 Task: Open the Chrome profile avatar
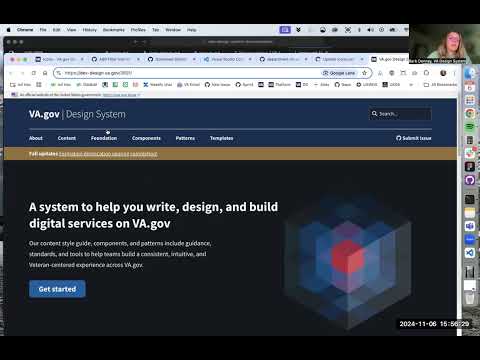[x=443, y=73]
